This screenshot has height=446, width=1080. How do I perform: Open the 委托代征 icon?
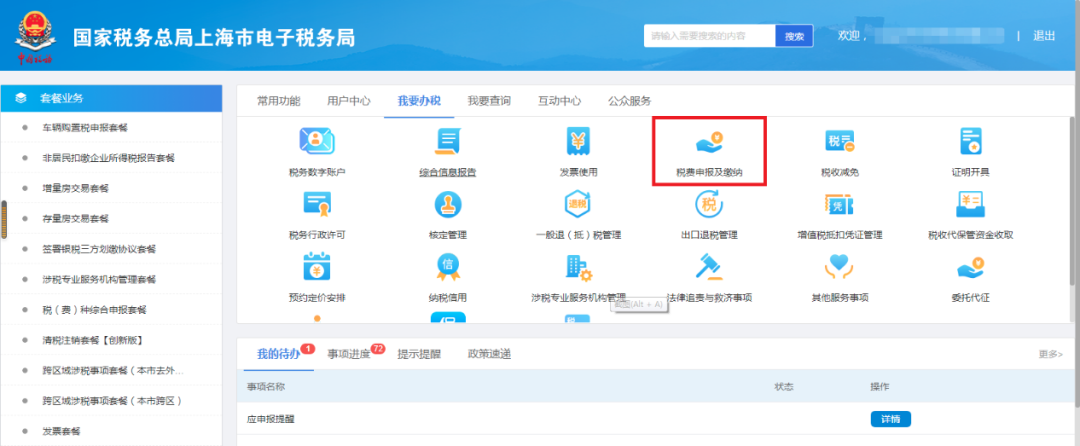970,267
